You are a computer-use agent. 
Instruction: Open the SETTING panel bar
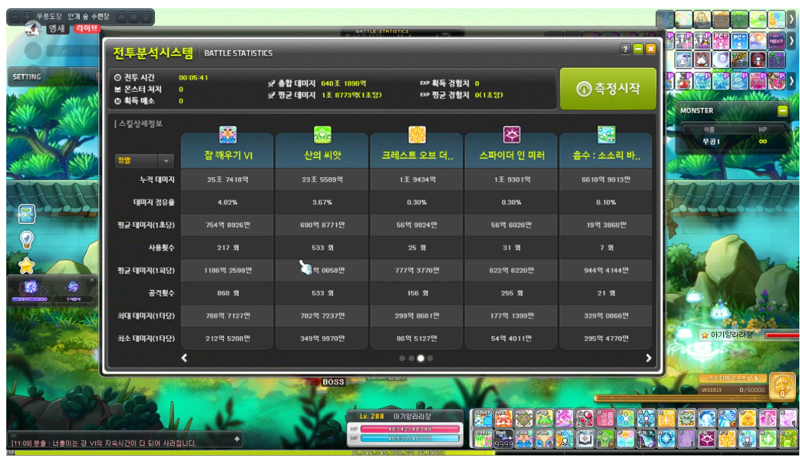point(54,77)
